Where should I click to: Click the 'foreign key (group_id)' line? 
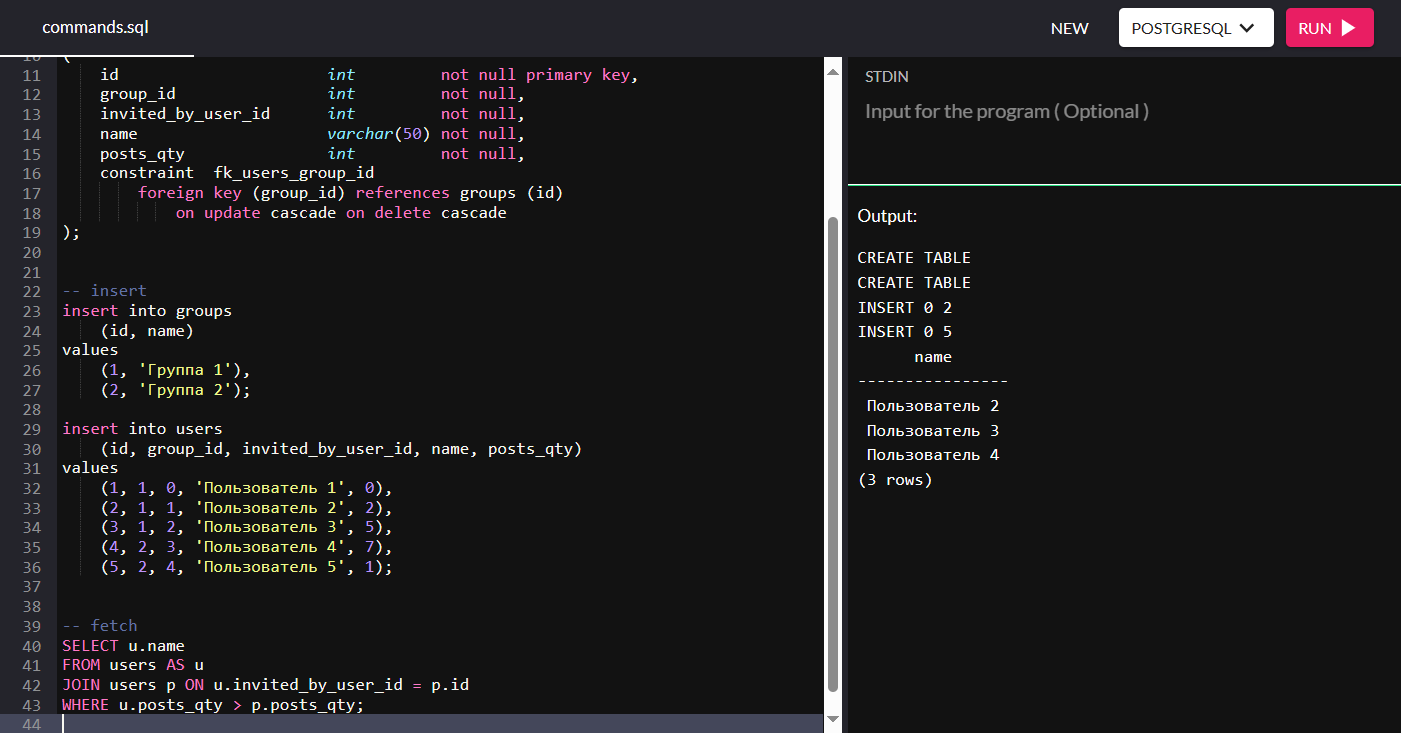click(350, 193)
